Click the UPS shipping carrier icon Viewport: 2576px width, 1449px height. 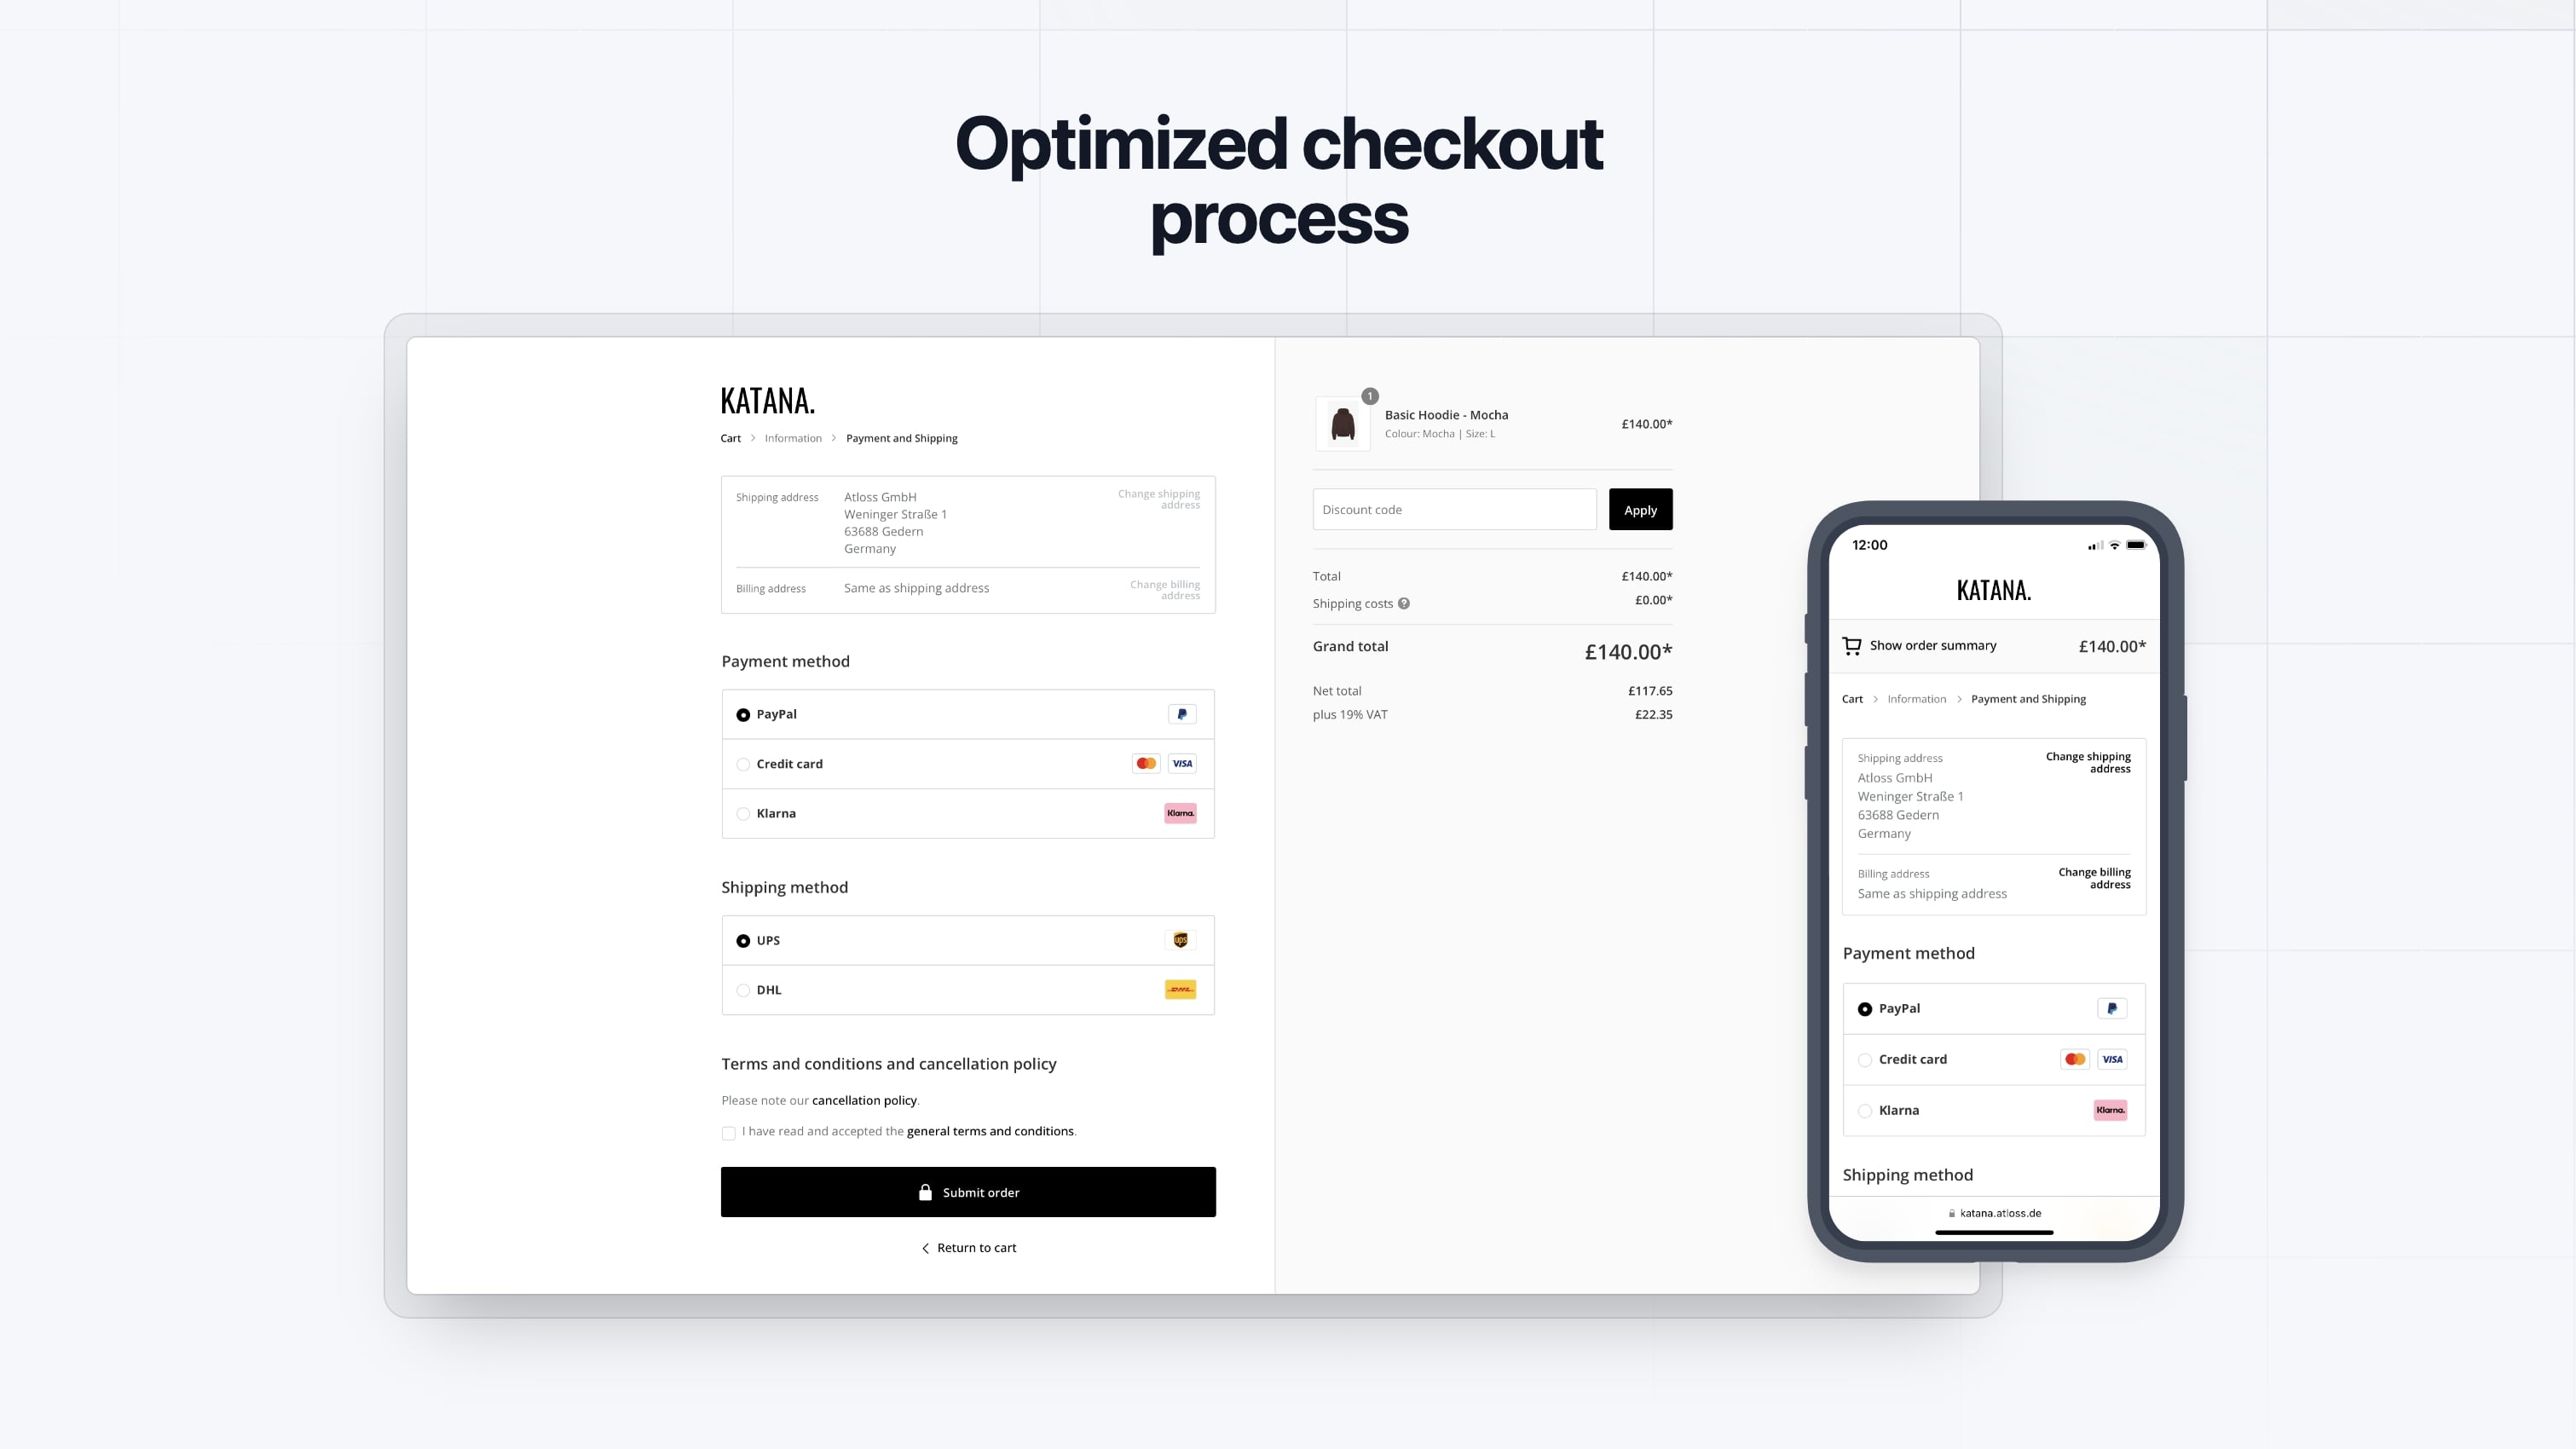coord(1180,939)
